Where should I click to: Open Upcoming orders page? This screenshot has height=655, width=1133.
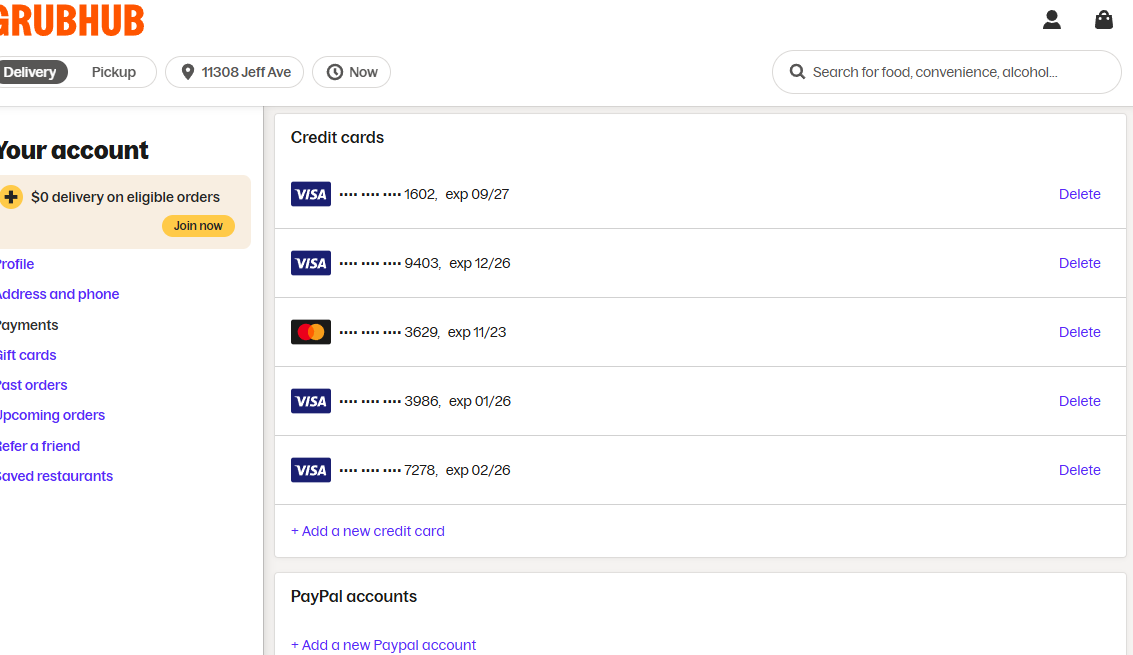(x=52, y=415)
